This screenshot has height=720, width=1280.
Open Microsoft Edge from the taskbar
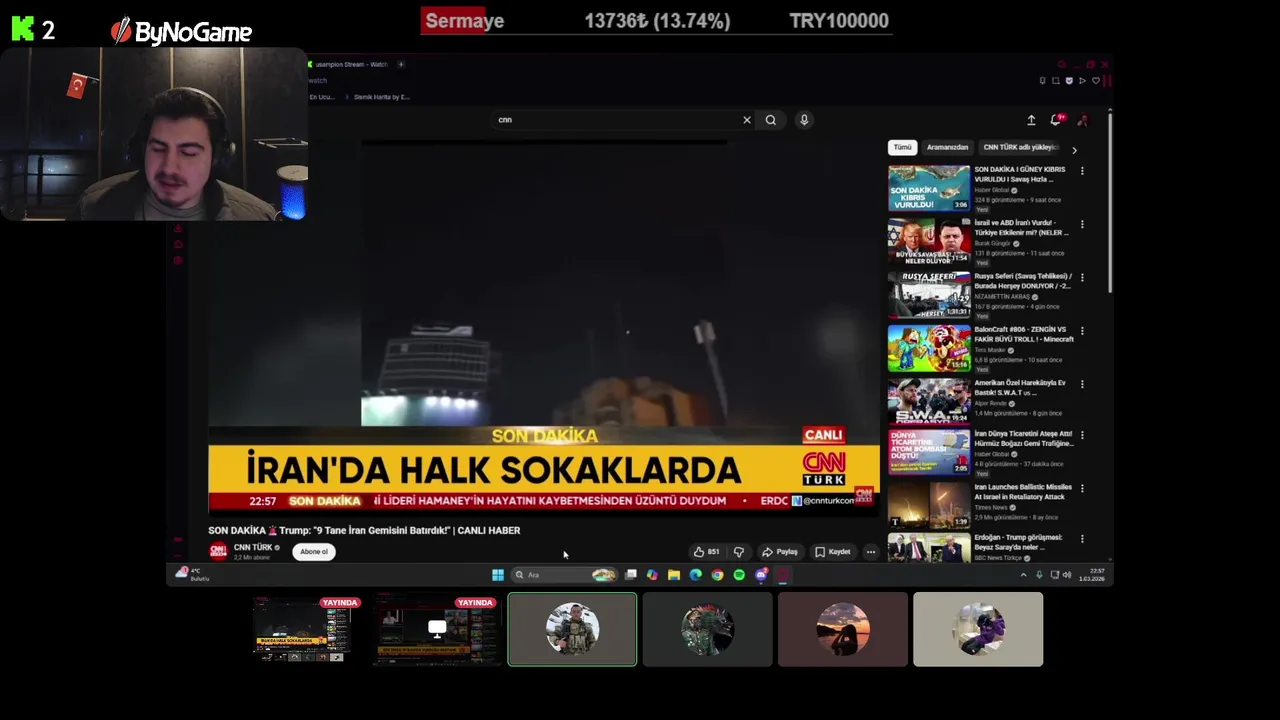coord(696,575)
